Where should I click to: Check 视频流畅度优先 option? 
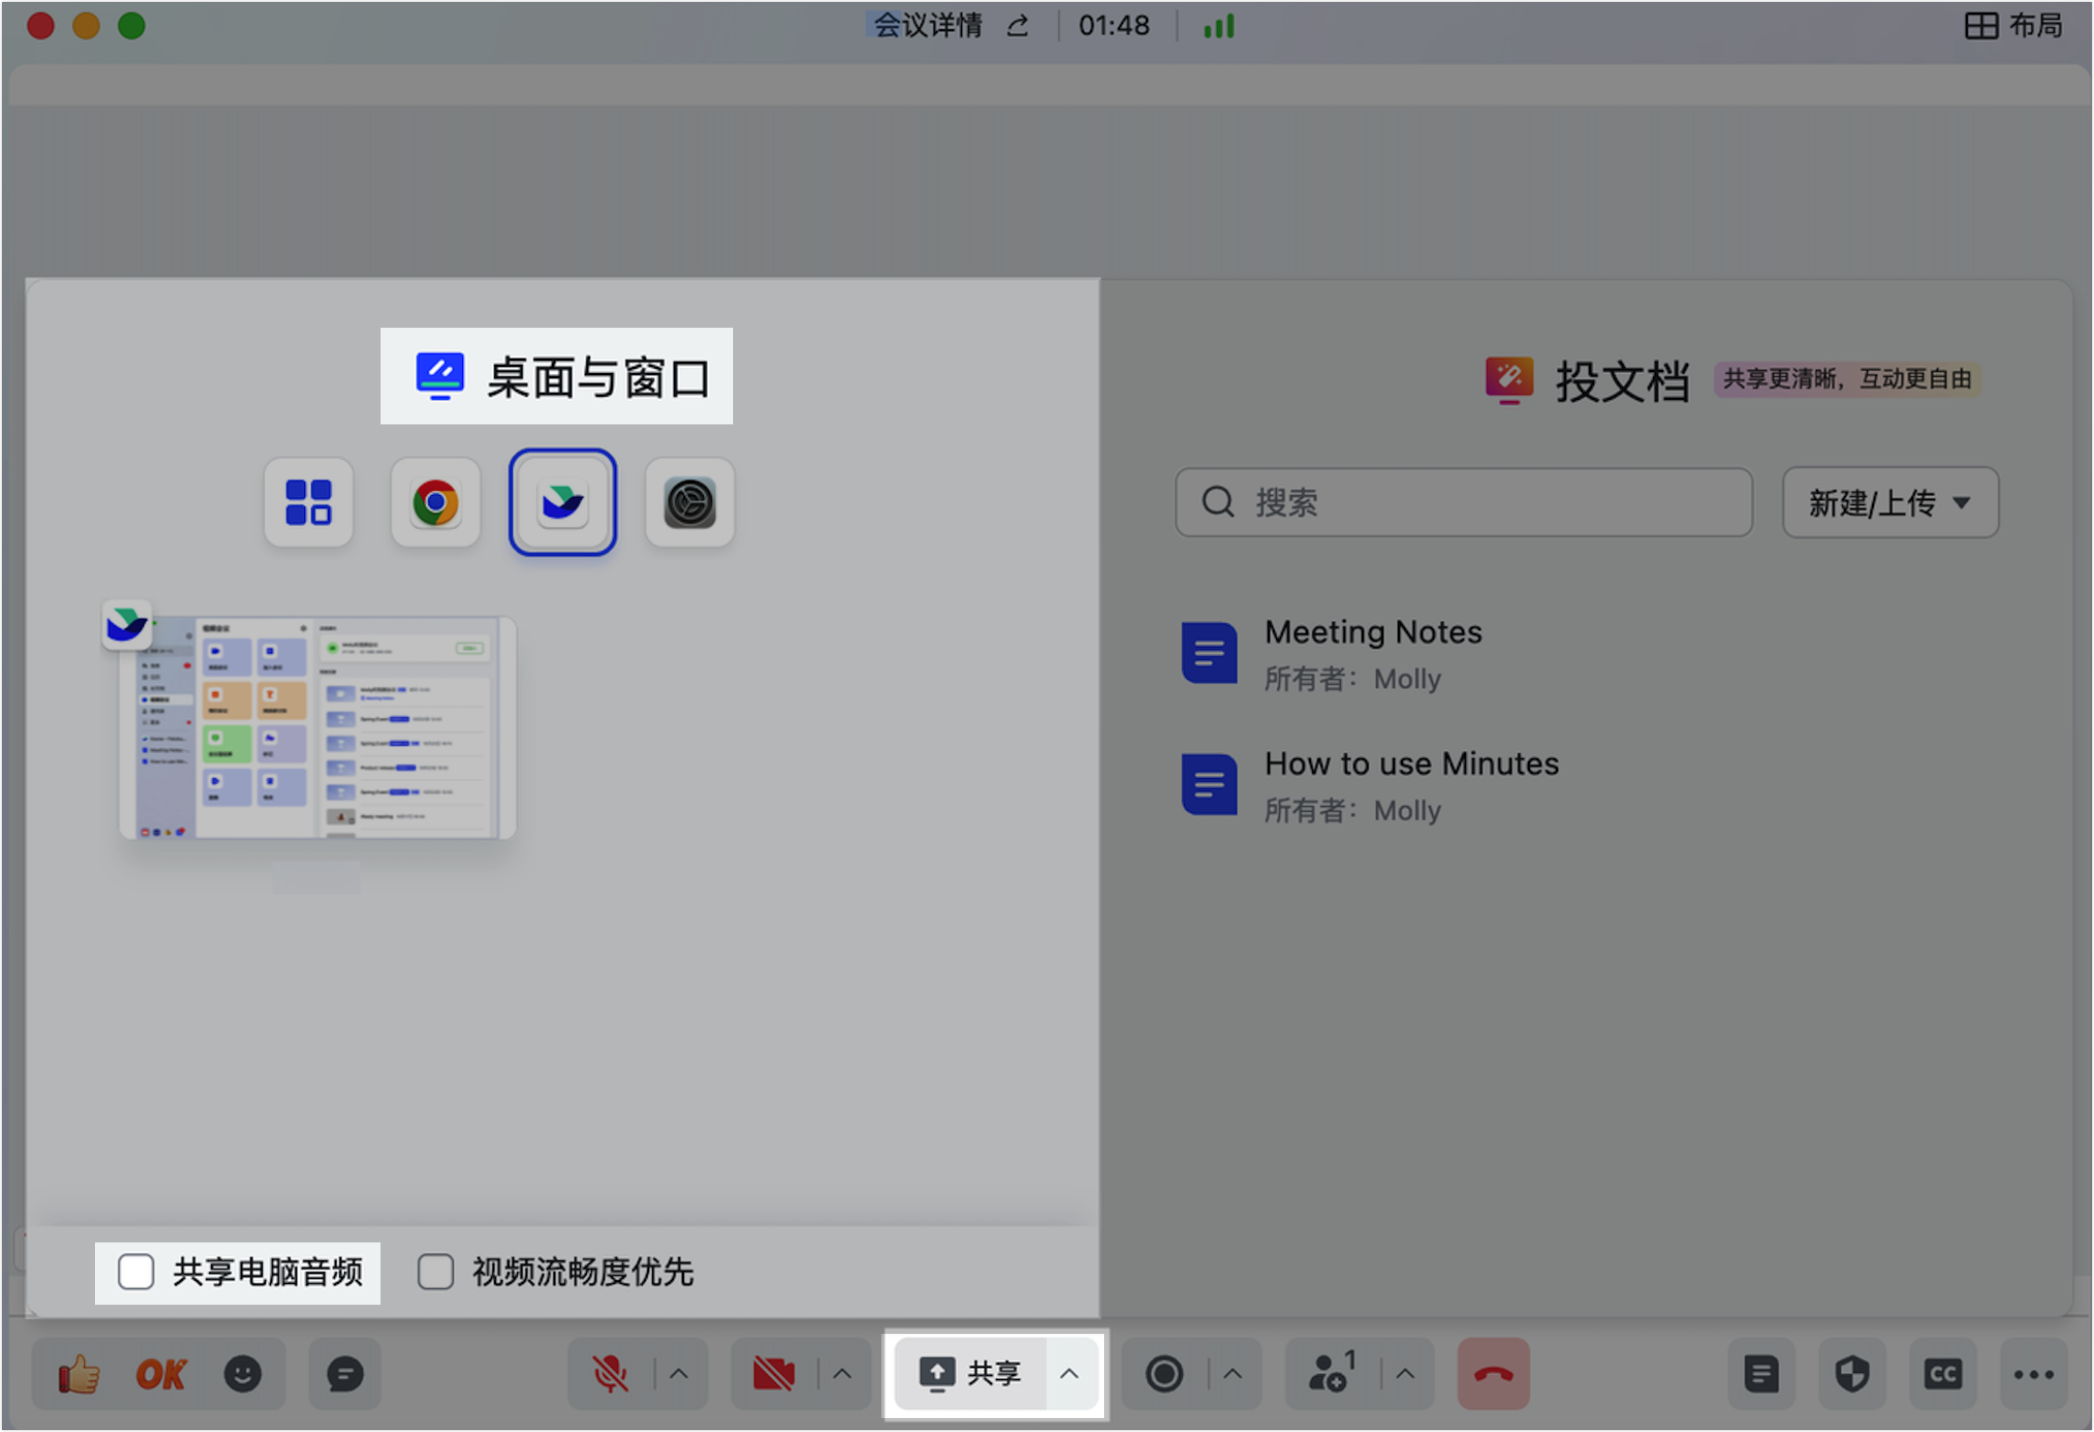click(x=435, y=1271)
